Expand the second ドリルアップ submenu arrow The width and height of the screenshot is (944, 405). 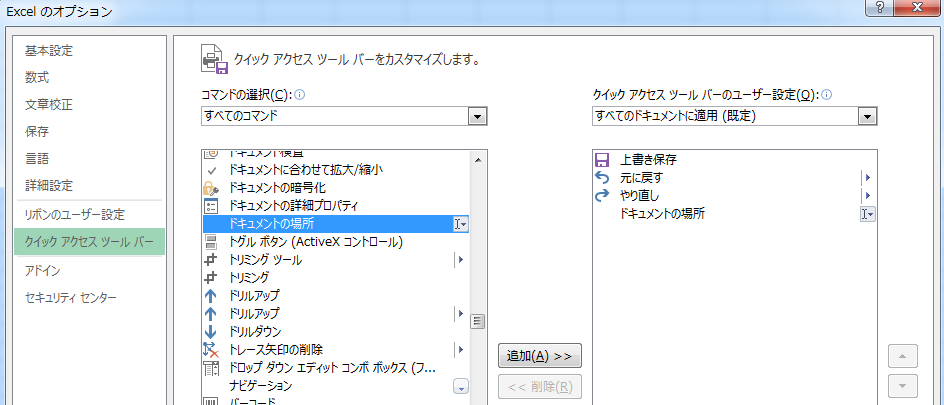coord(461,314)
